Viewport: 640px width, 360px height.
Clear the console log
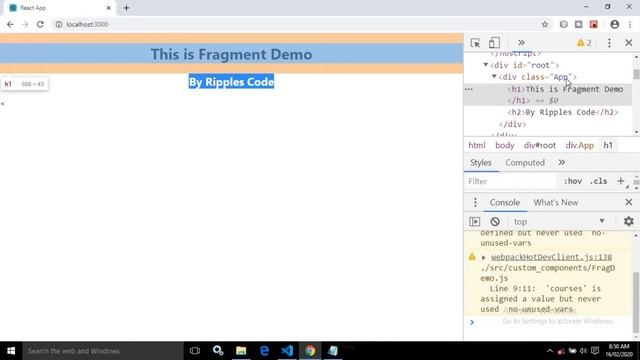495,222
